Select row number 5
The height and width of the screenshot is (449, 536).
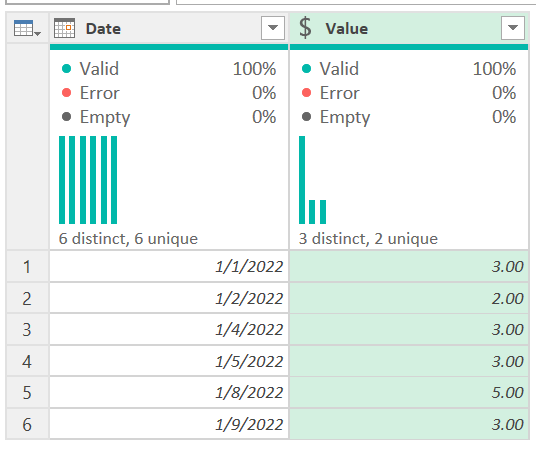tap(27, 392)
